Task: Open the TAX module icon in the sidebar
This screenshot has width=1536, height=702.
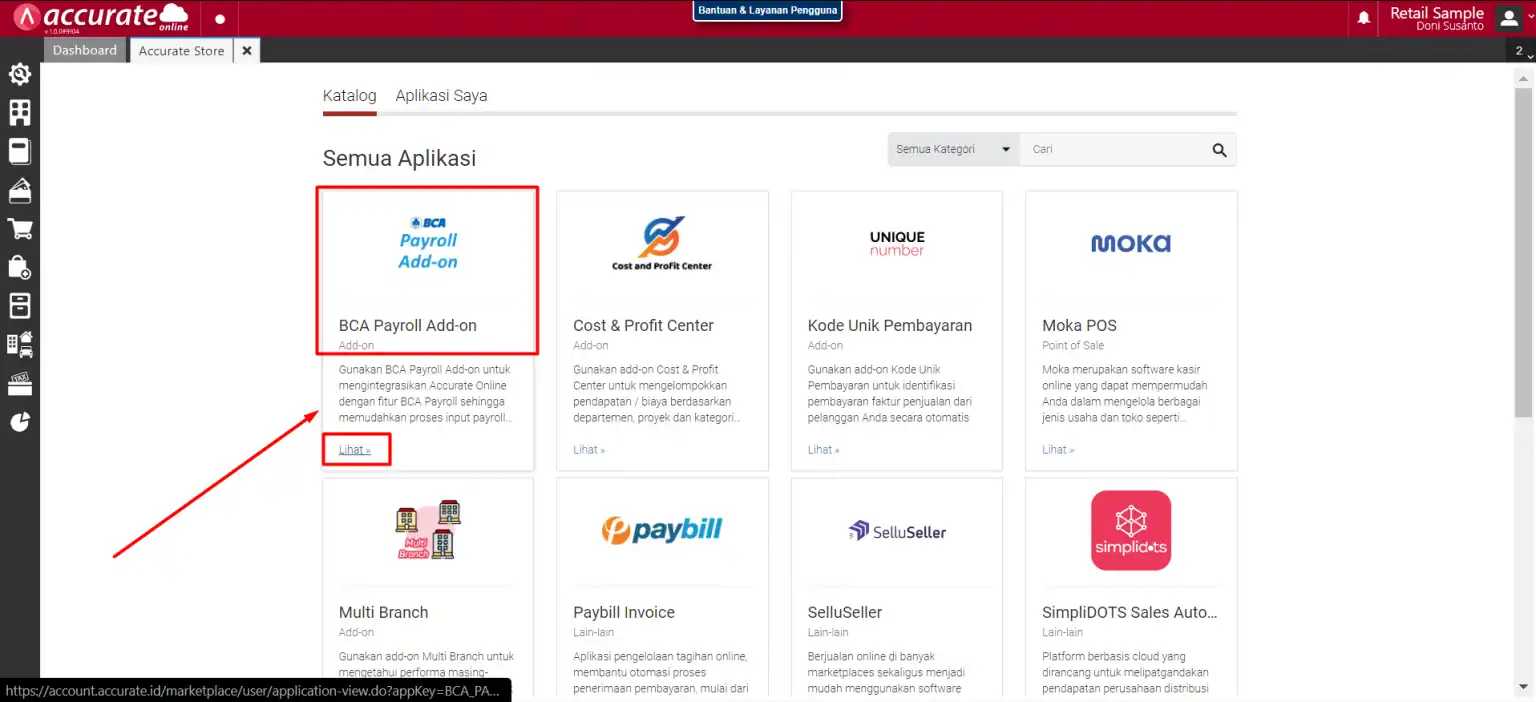Action: (20, 383)
